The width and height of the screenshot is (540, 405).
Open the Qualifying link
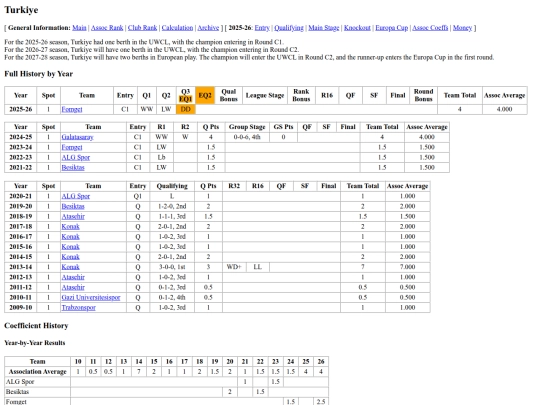(289, 28)
